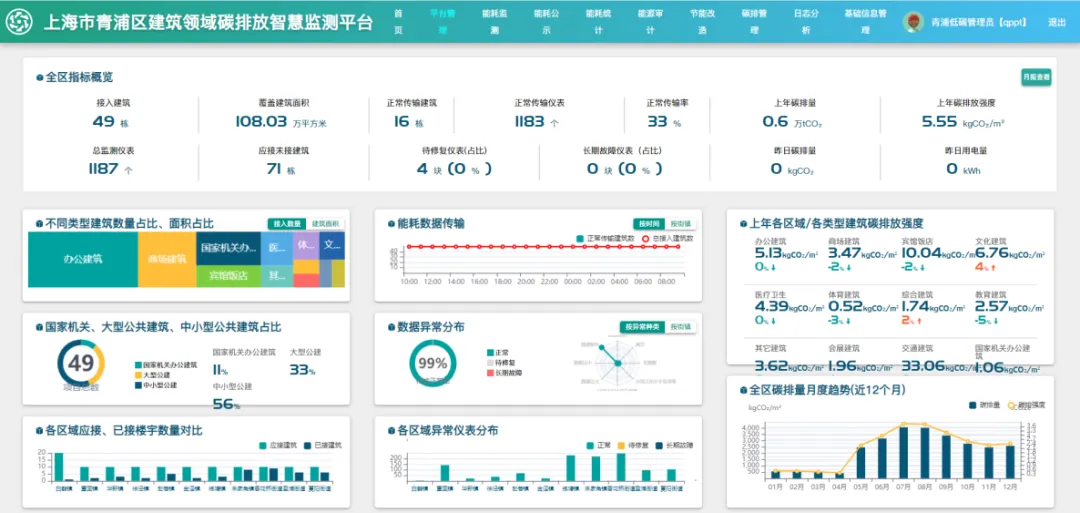Click the user avatar icon

(912, 22)
